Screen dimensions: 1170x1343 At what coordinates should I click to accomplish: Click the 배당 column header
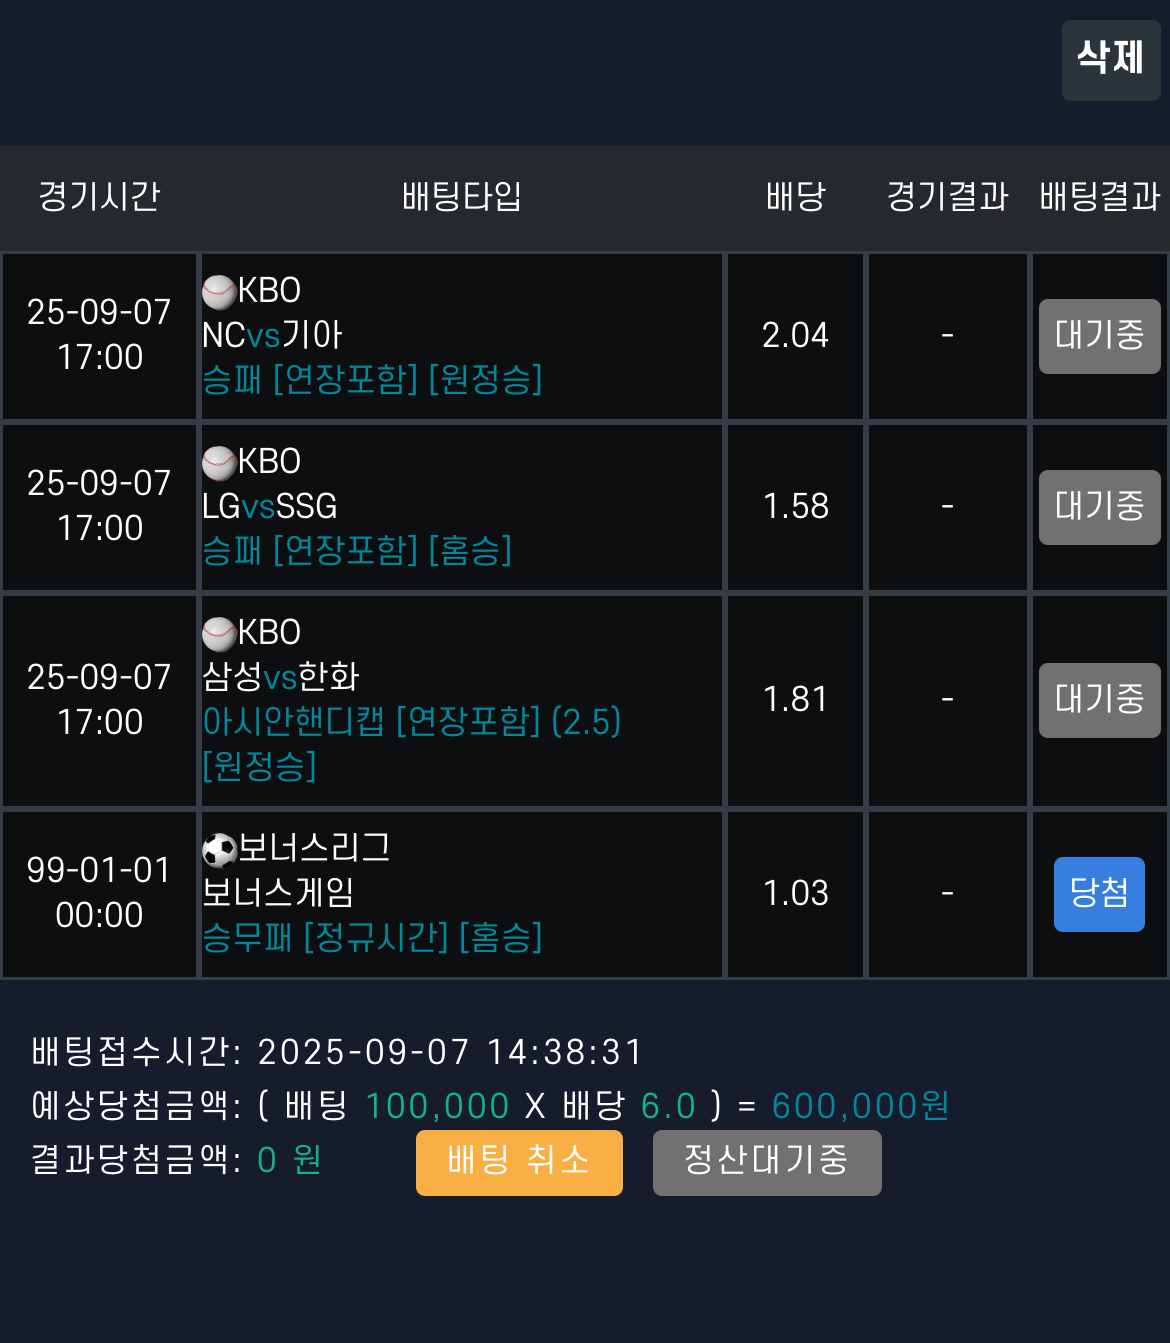(795, 197)
